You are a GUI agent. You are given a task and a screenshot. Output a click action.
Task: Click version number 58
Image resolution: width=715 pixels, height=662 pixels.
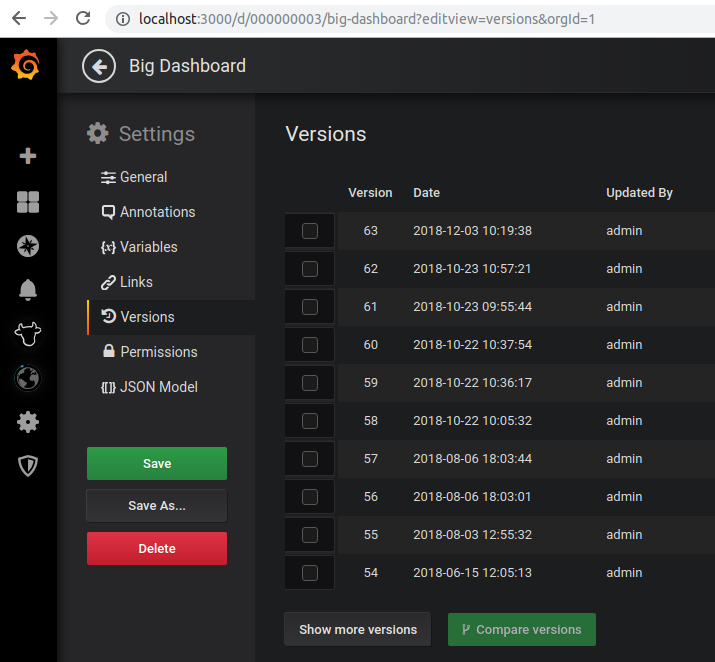[371, 421]
